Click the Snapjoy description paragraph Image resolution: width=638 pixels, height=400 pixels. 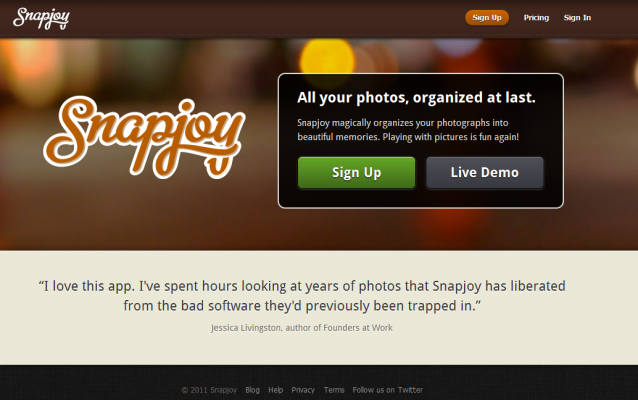pos(408,130)
